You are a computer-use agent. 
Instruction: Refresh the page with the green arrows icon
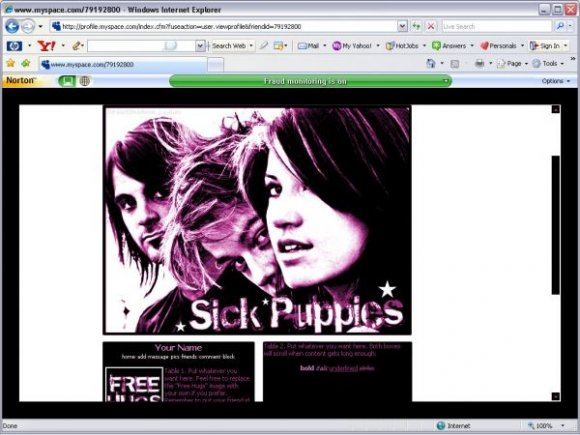417,26
